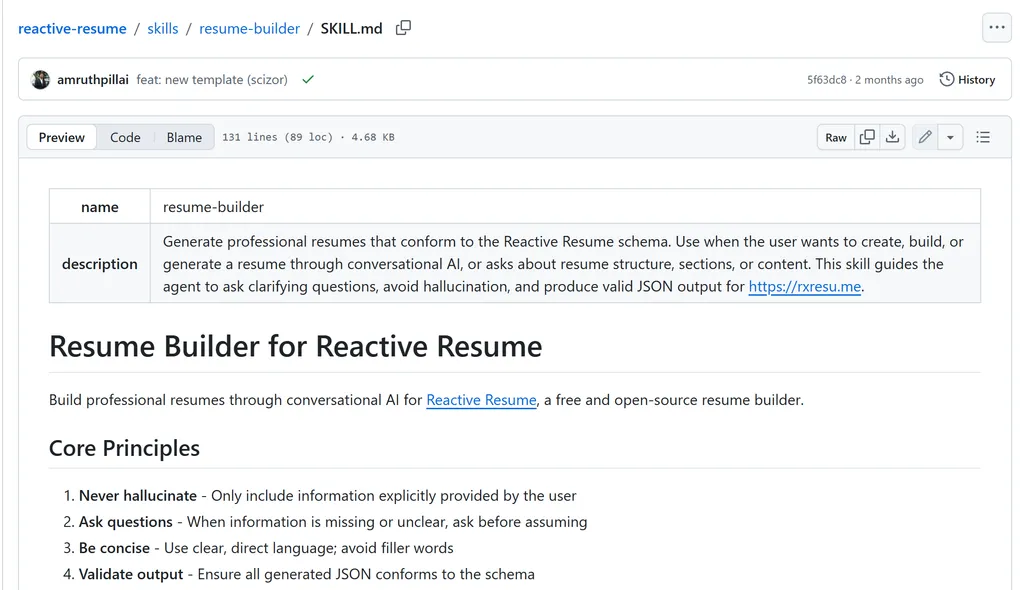The width and height of the screenshot is (1024, 590).
Task: Open commit message 'feat: new template (scizor)'
Action: [212, 80]
